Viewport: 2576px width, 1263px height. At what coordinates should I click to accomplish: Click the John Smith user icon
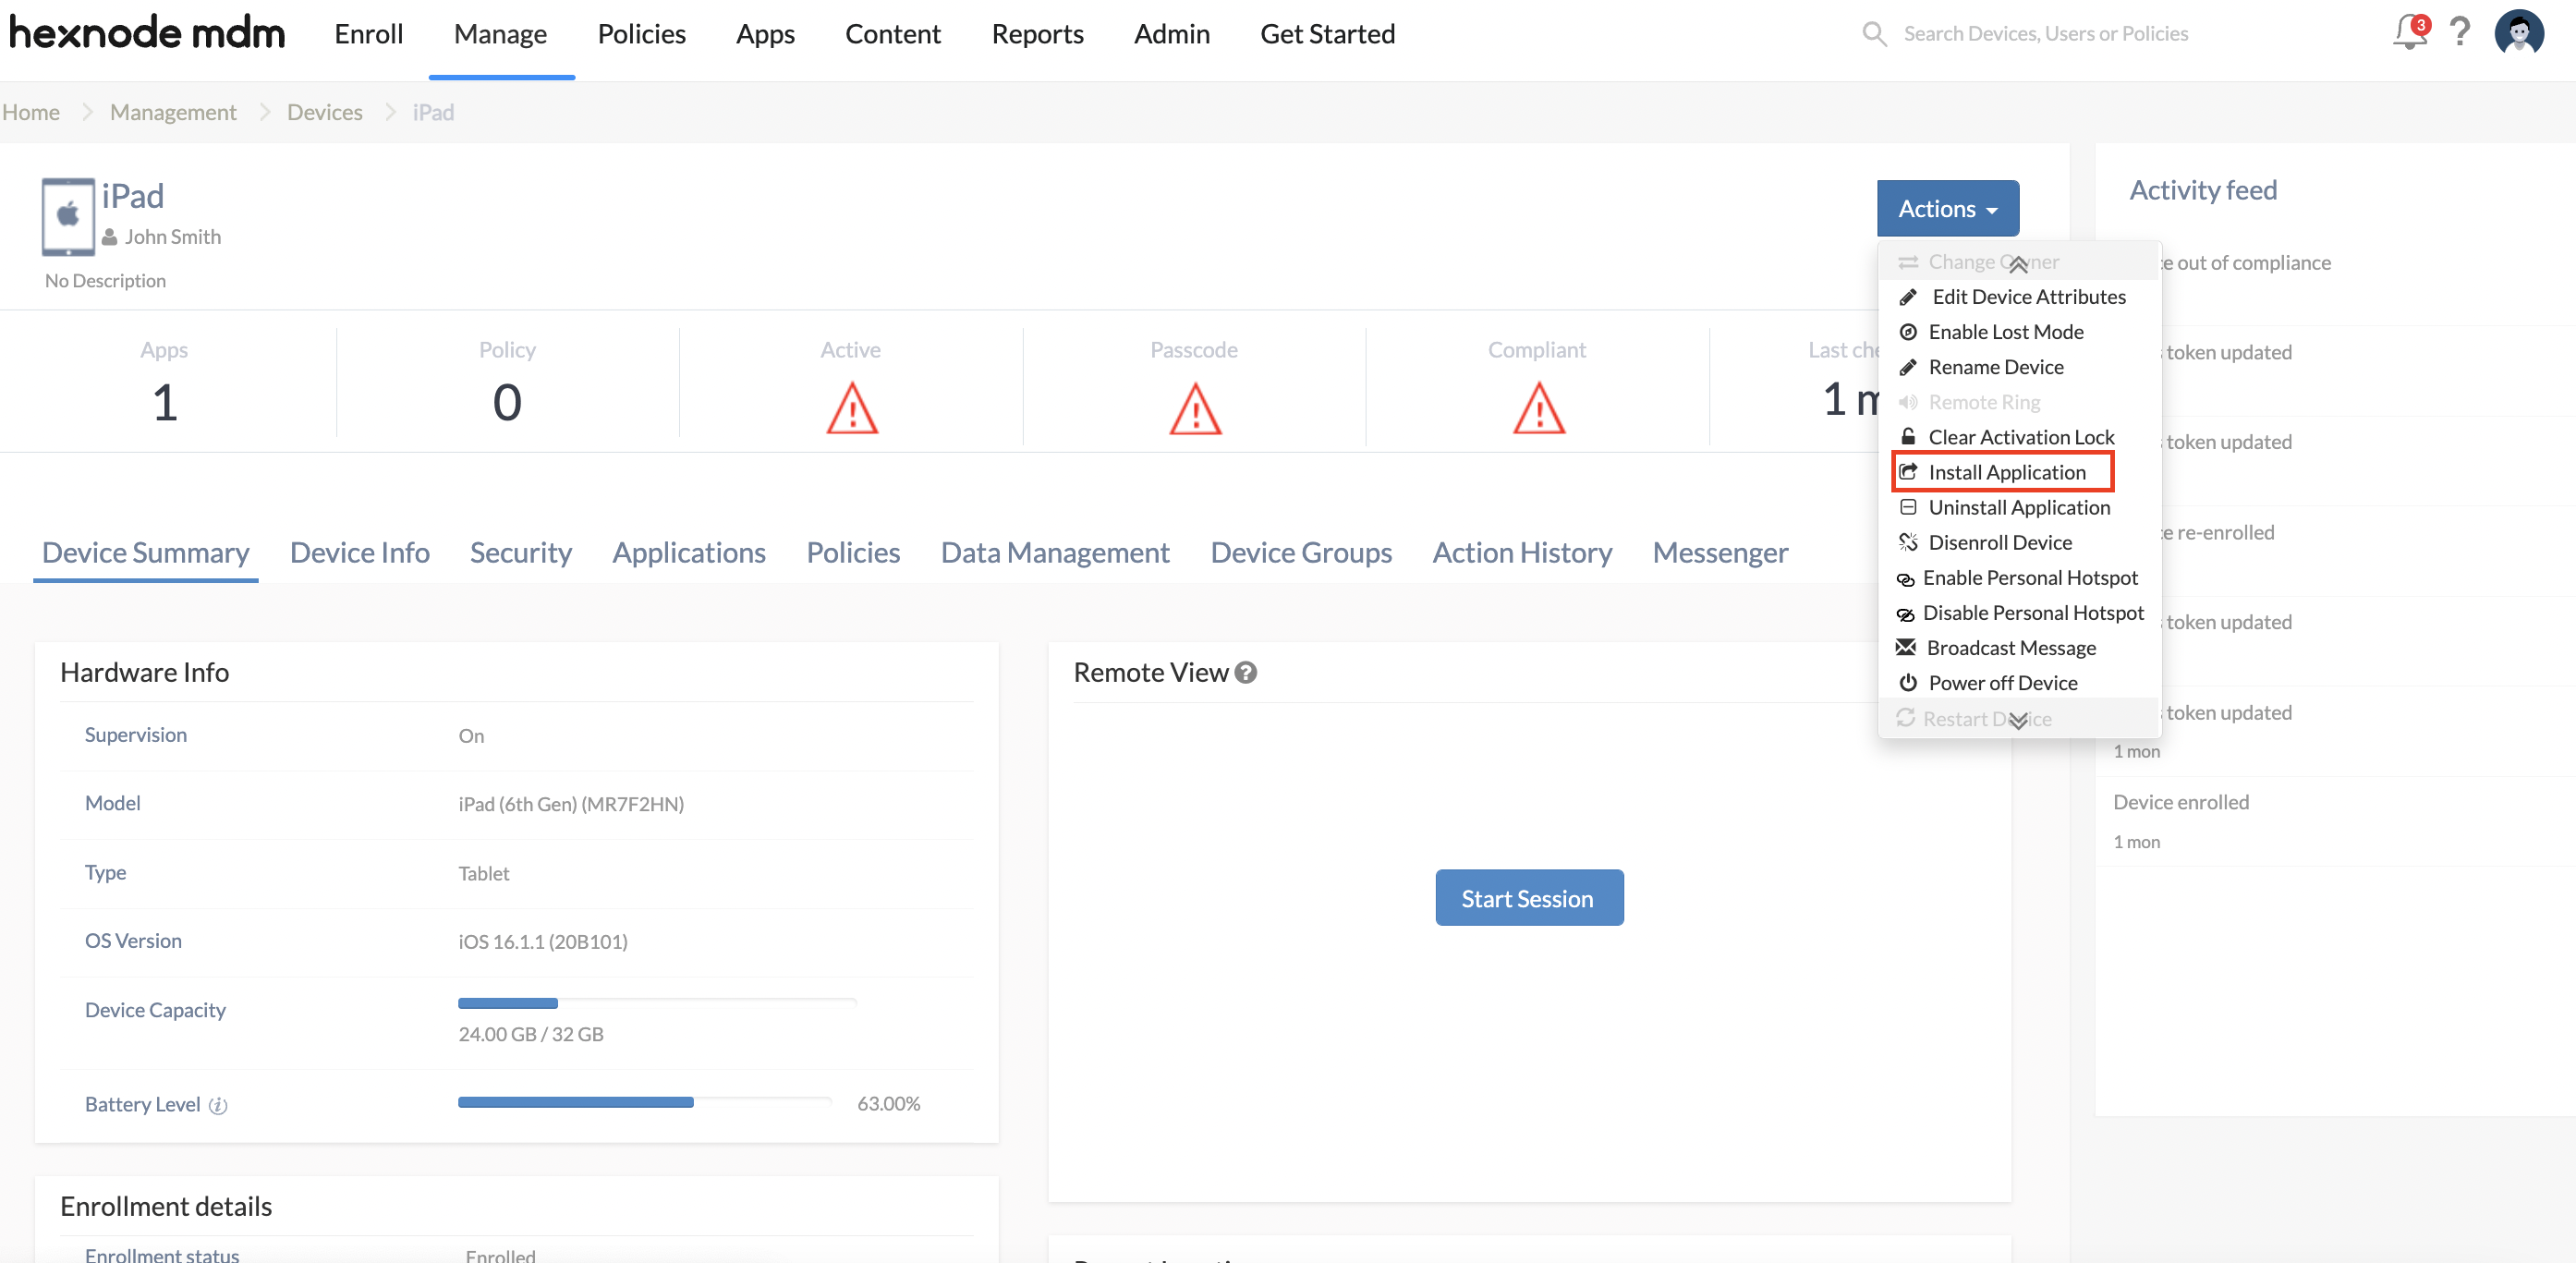coord(110,237)
